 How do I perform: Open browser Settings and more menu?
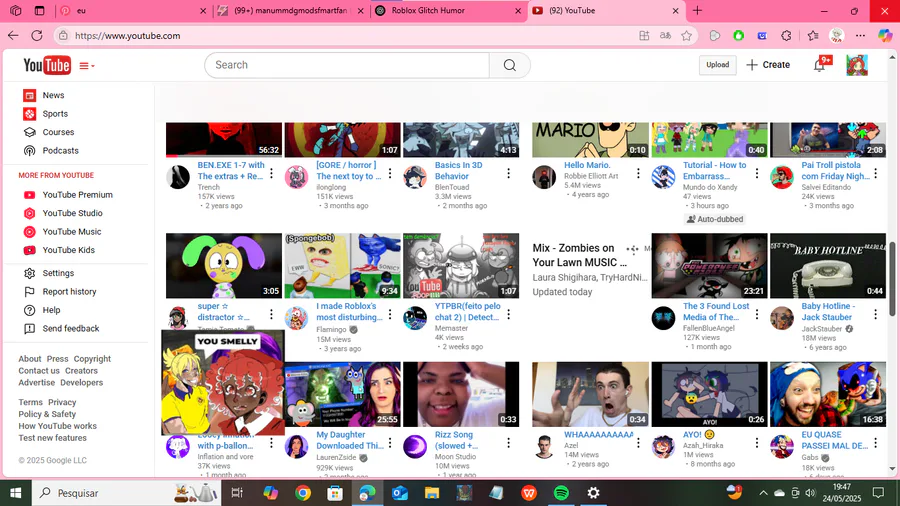click(860, 36)
